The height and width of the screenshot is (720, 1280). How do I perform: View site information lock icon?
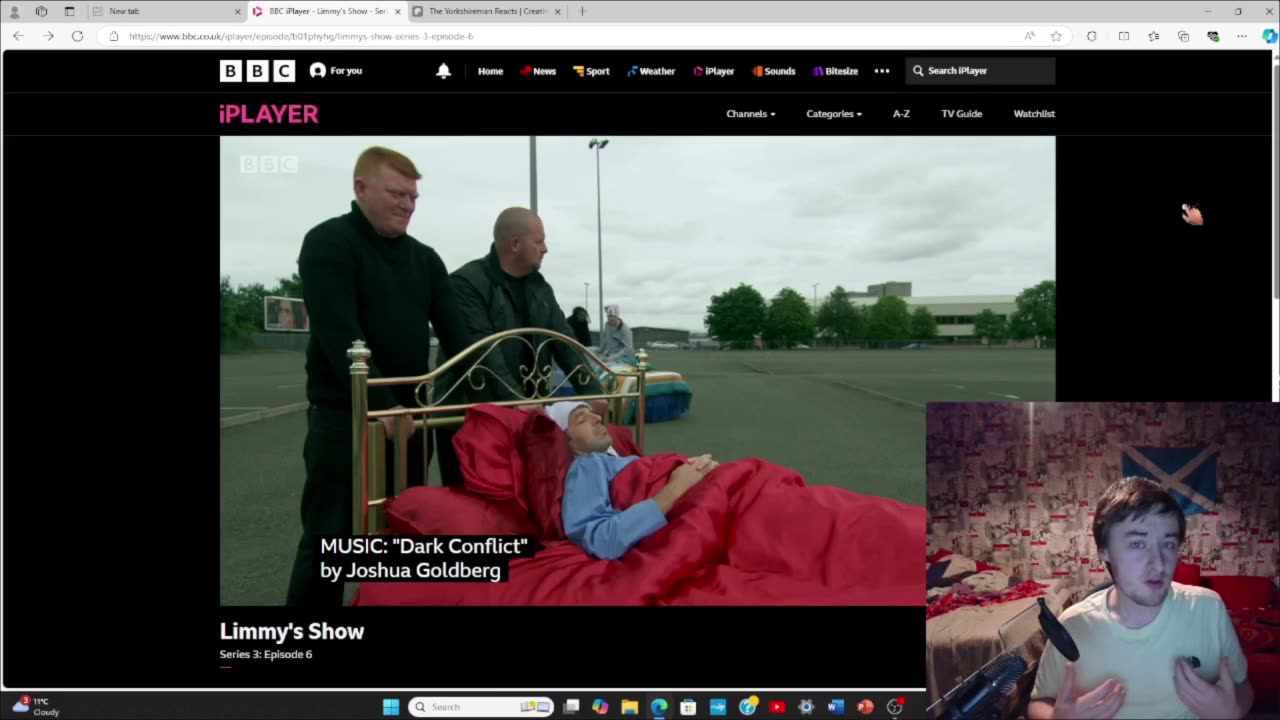tap(113, 36)
